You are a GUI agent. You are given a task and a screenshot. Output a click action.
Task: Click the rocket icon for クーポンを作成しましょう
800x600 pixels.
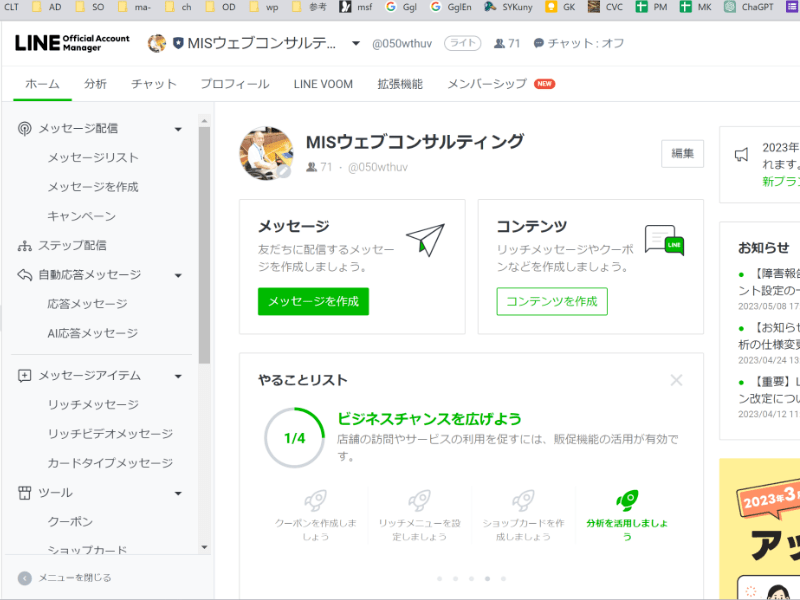316,499
